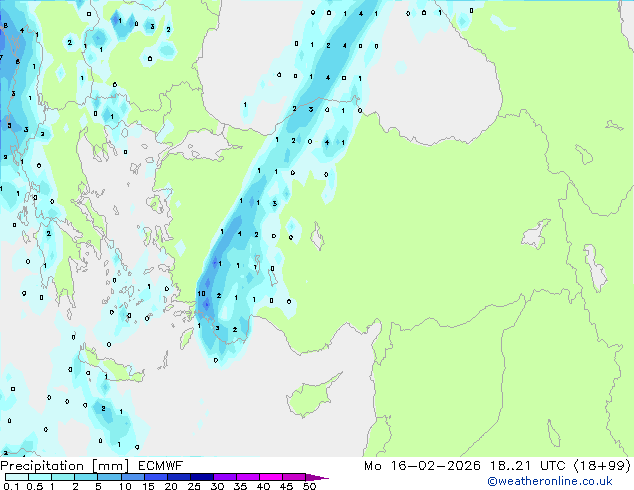
Task: Click legend scale label '15'
Action: click(x=148, y=486)
